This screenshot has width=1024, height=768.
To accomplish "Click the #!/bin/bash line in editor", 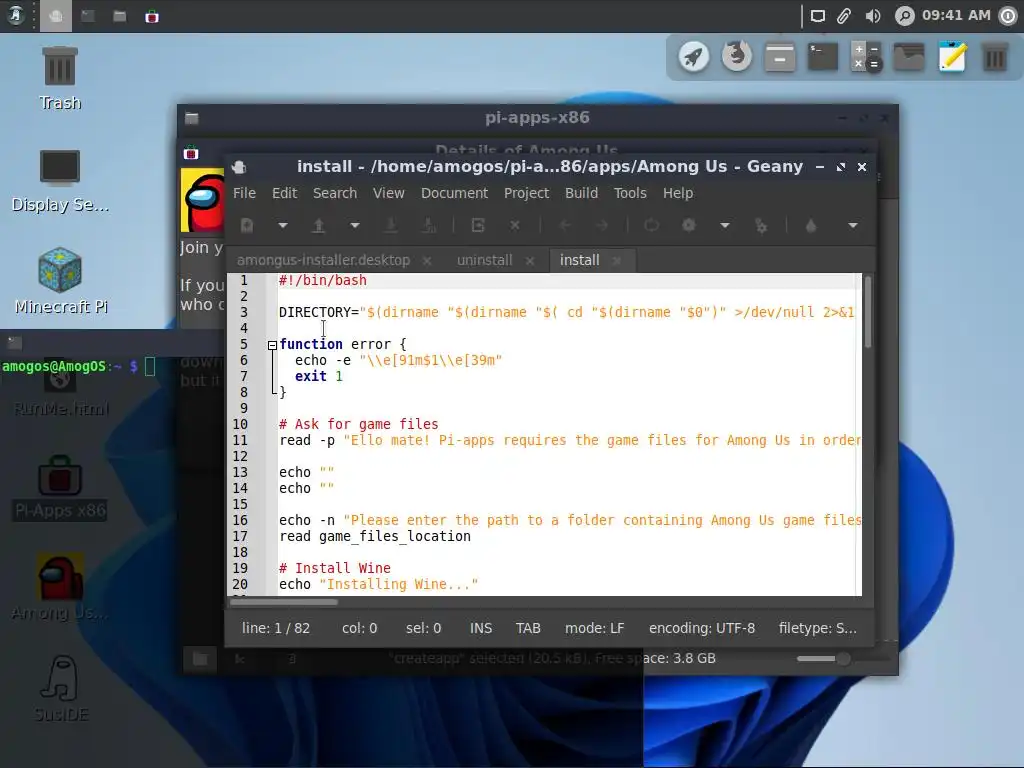I will click(323, 280).
